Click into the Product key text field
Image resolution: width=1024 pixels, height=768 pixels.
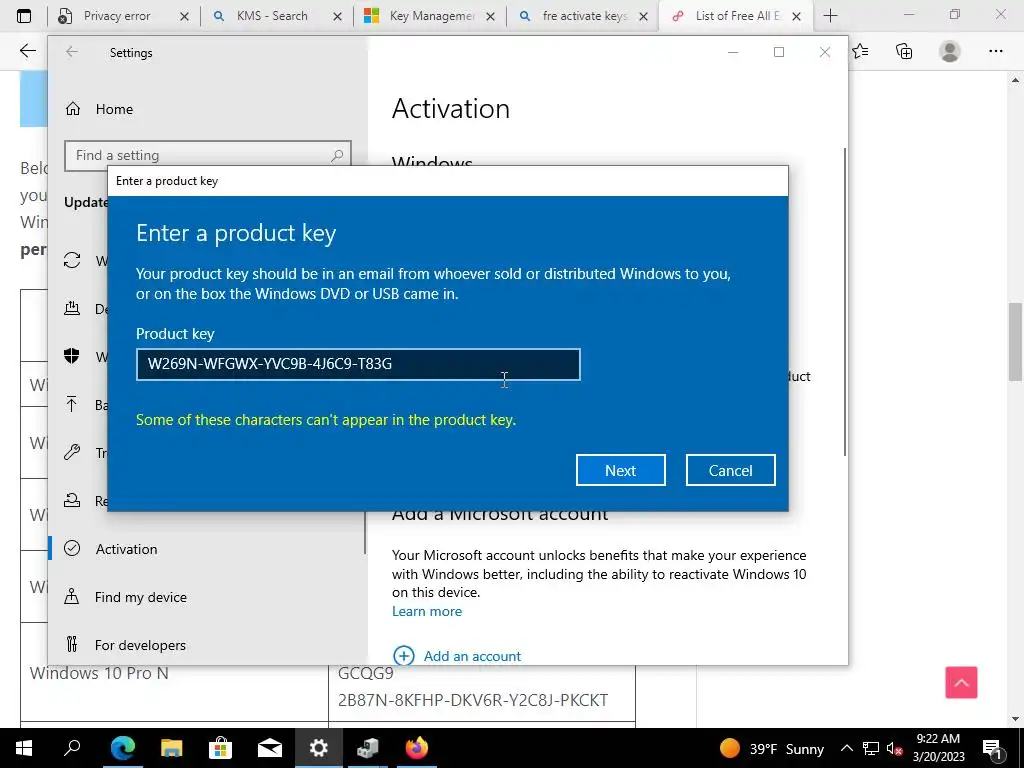coord(358,364)
